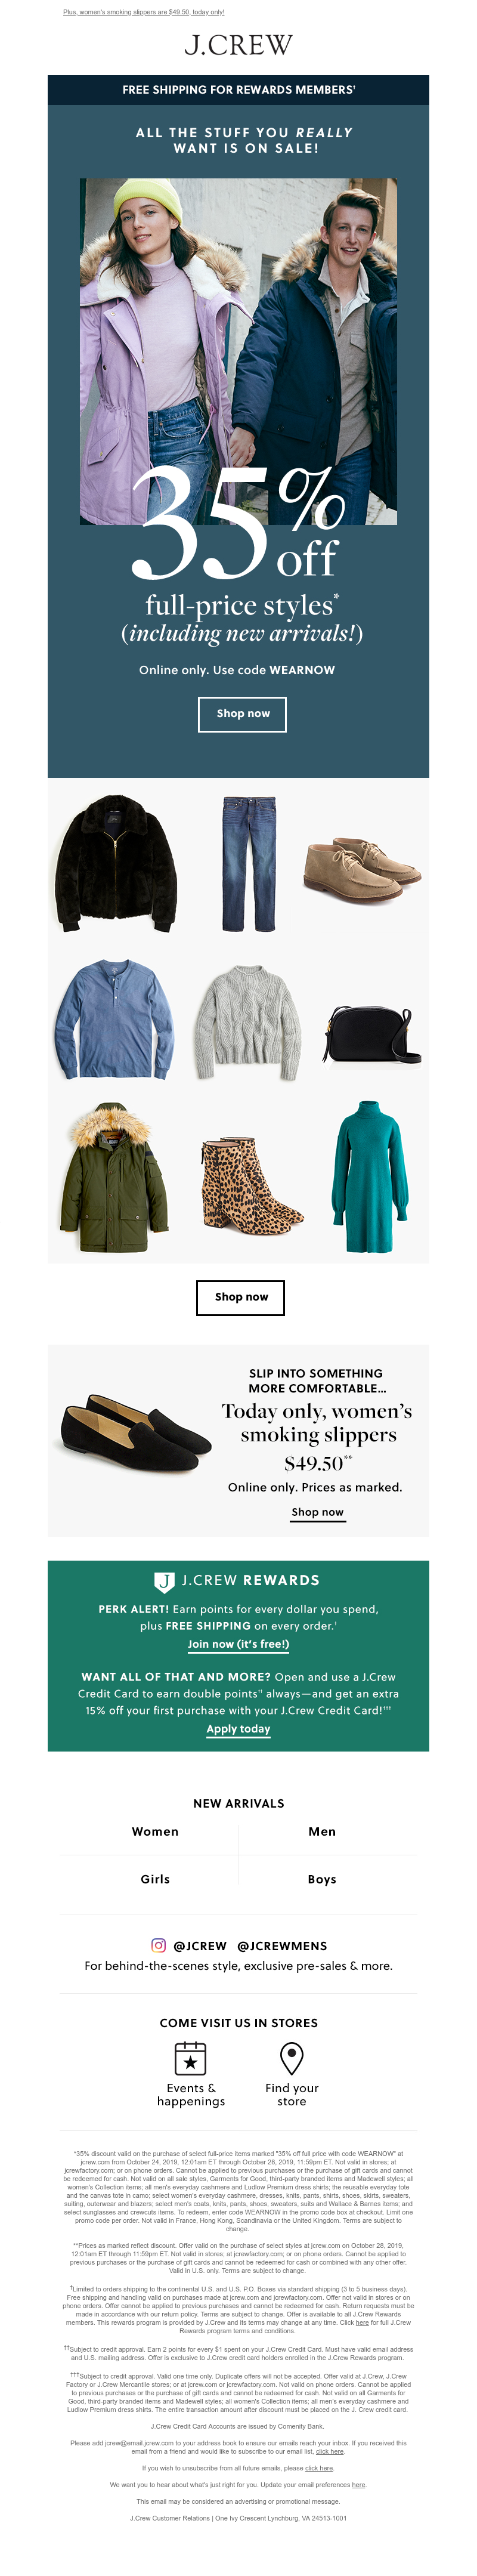The image size is (477, 2576).
Task: Open Women new arrivals
Action: coord(155,1831)
